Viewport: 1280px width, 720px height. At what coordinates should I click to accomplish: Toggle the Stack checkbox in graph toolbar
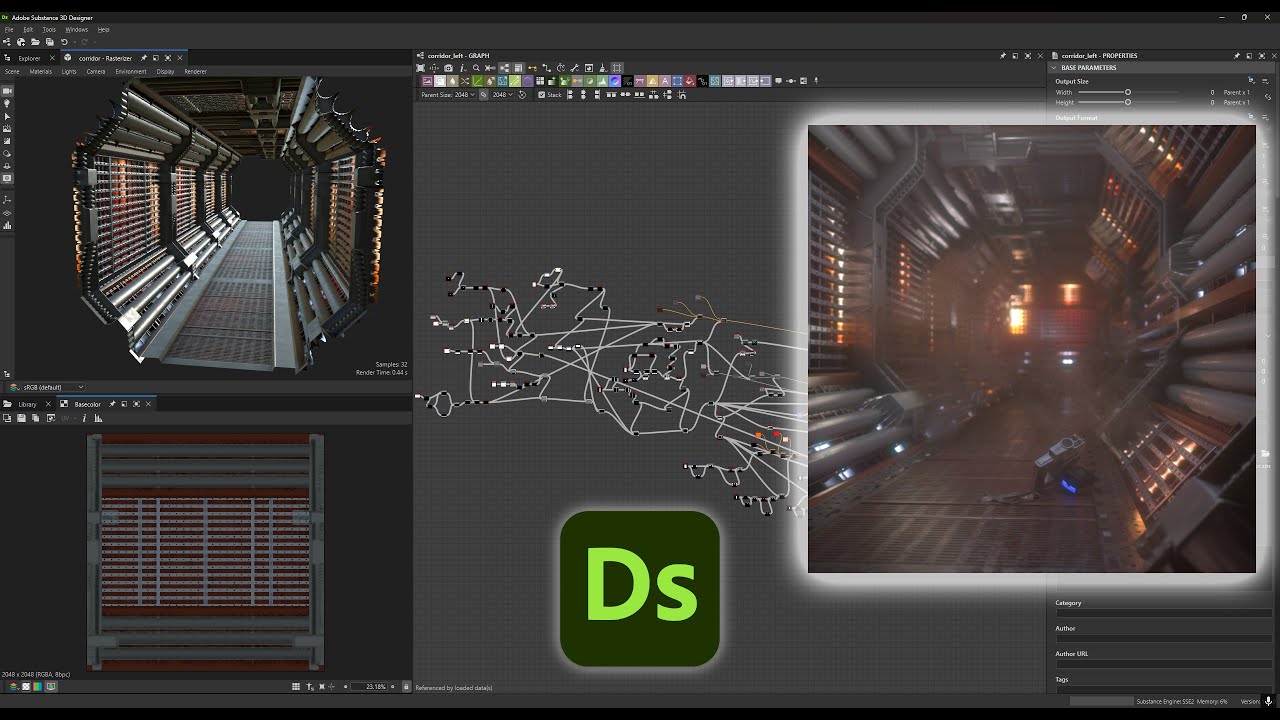pos(541,95)
